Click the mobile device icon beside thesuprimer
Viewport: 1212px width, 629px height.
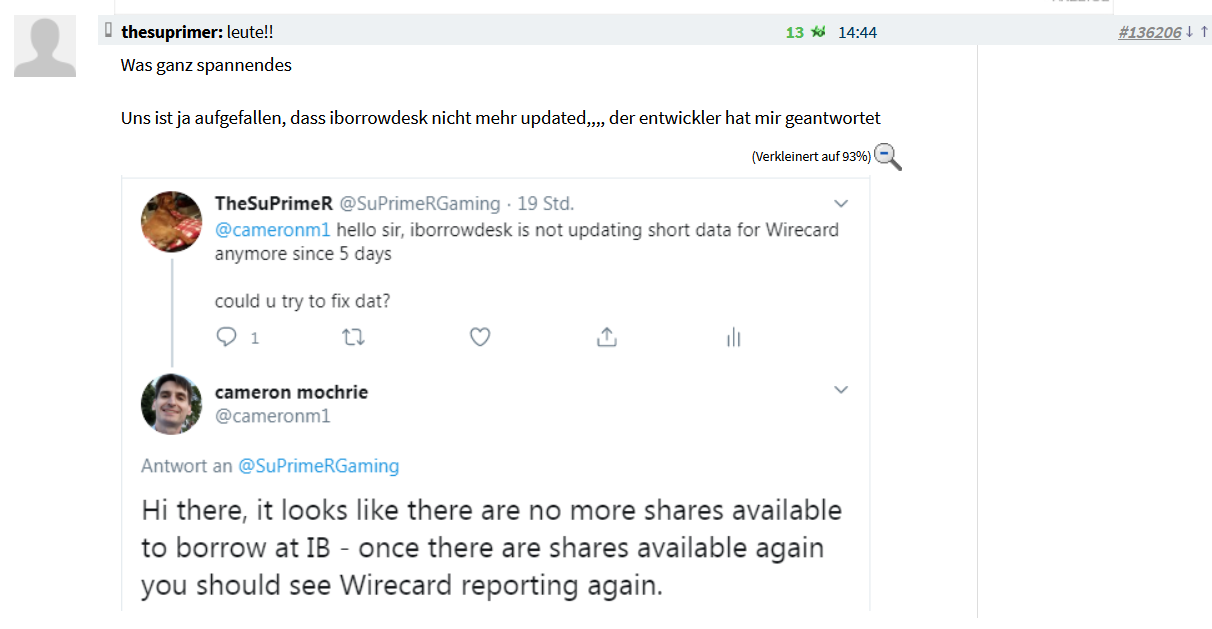(108, 29)
